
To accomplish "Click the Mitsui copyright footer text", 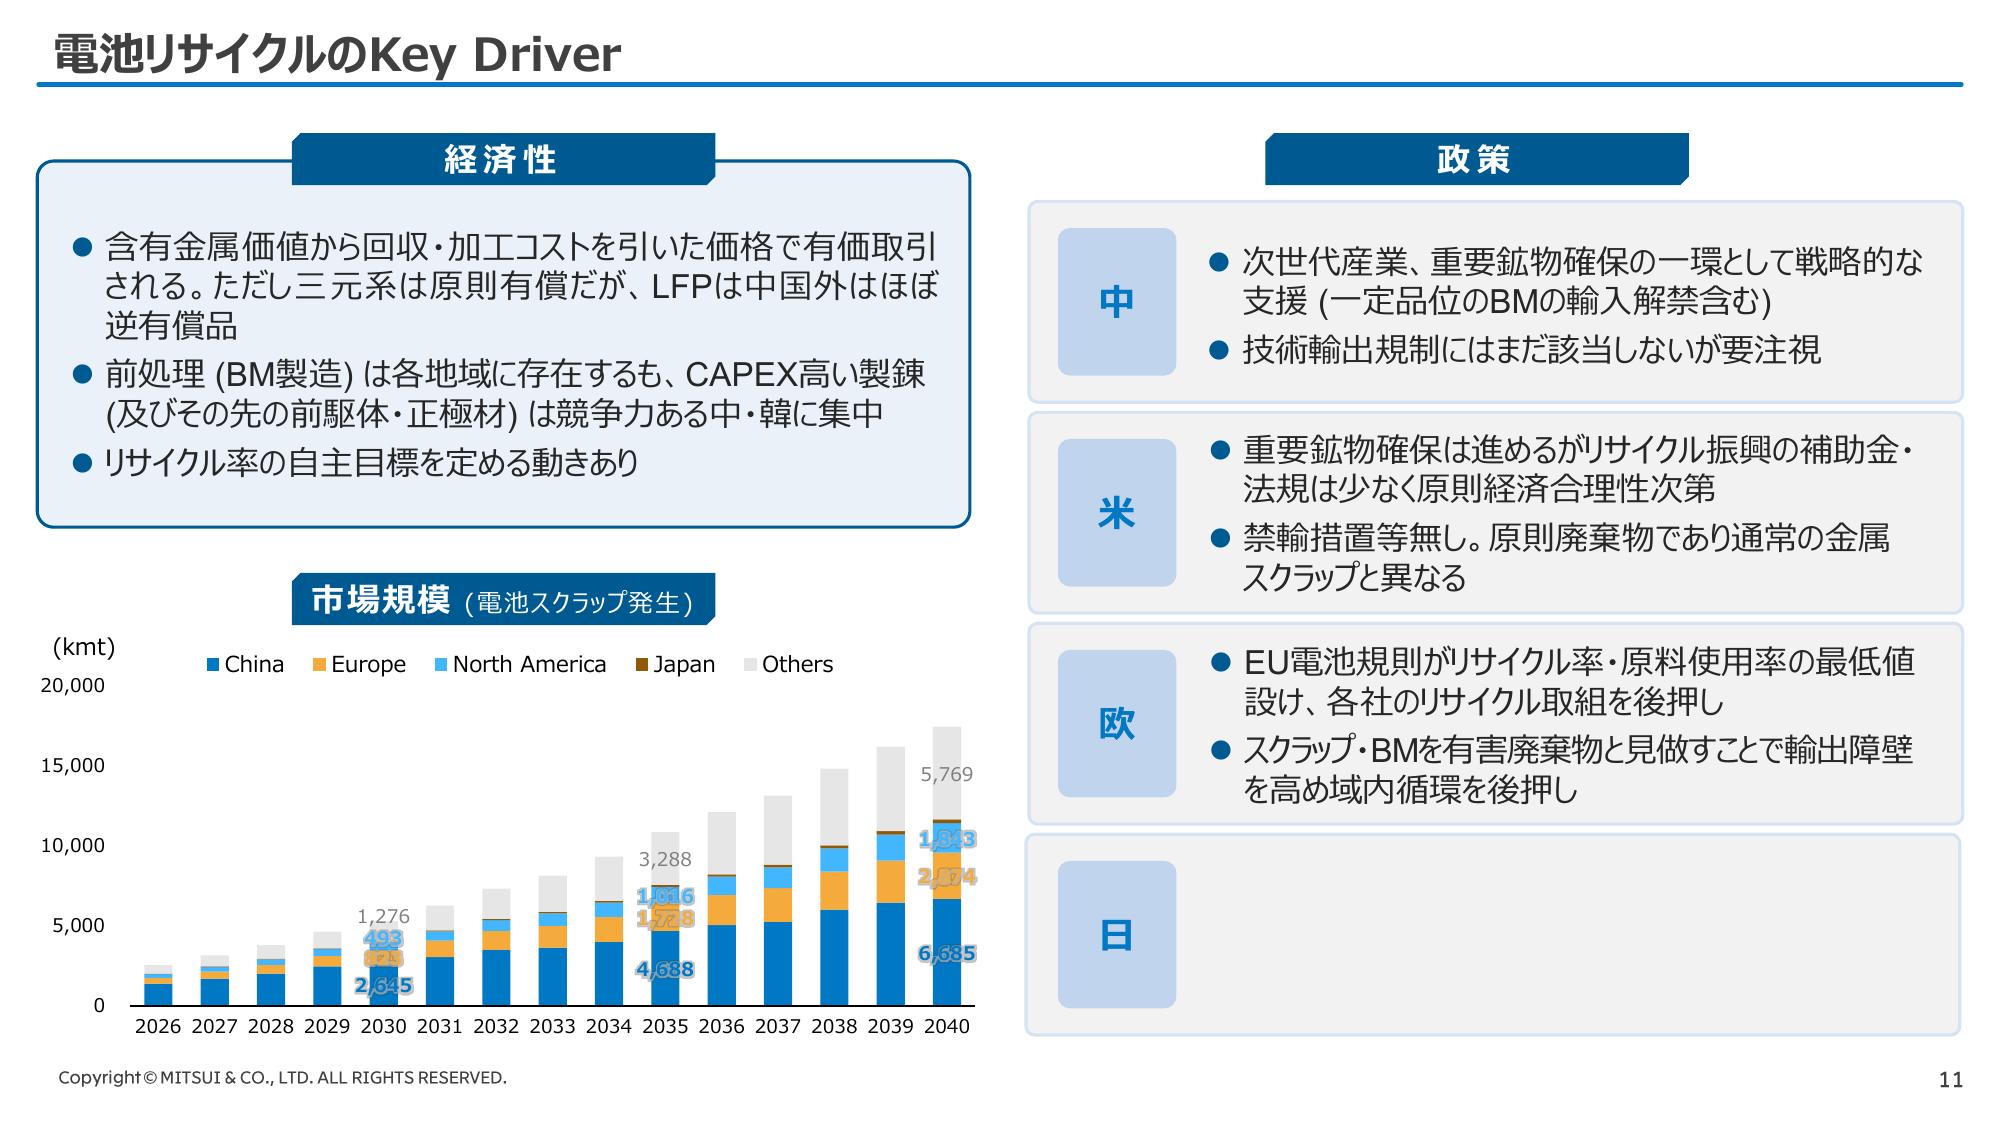I will [282, 1078].
